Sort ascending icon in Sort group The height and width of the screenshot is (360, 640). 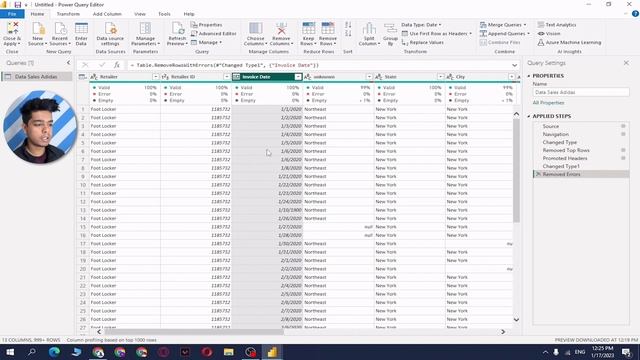(x=348, y=25)
